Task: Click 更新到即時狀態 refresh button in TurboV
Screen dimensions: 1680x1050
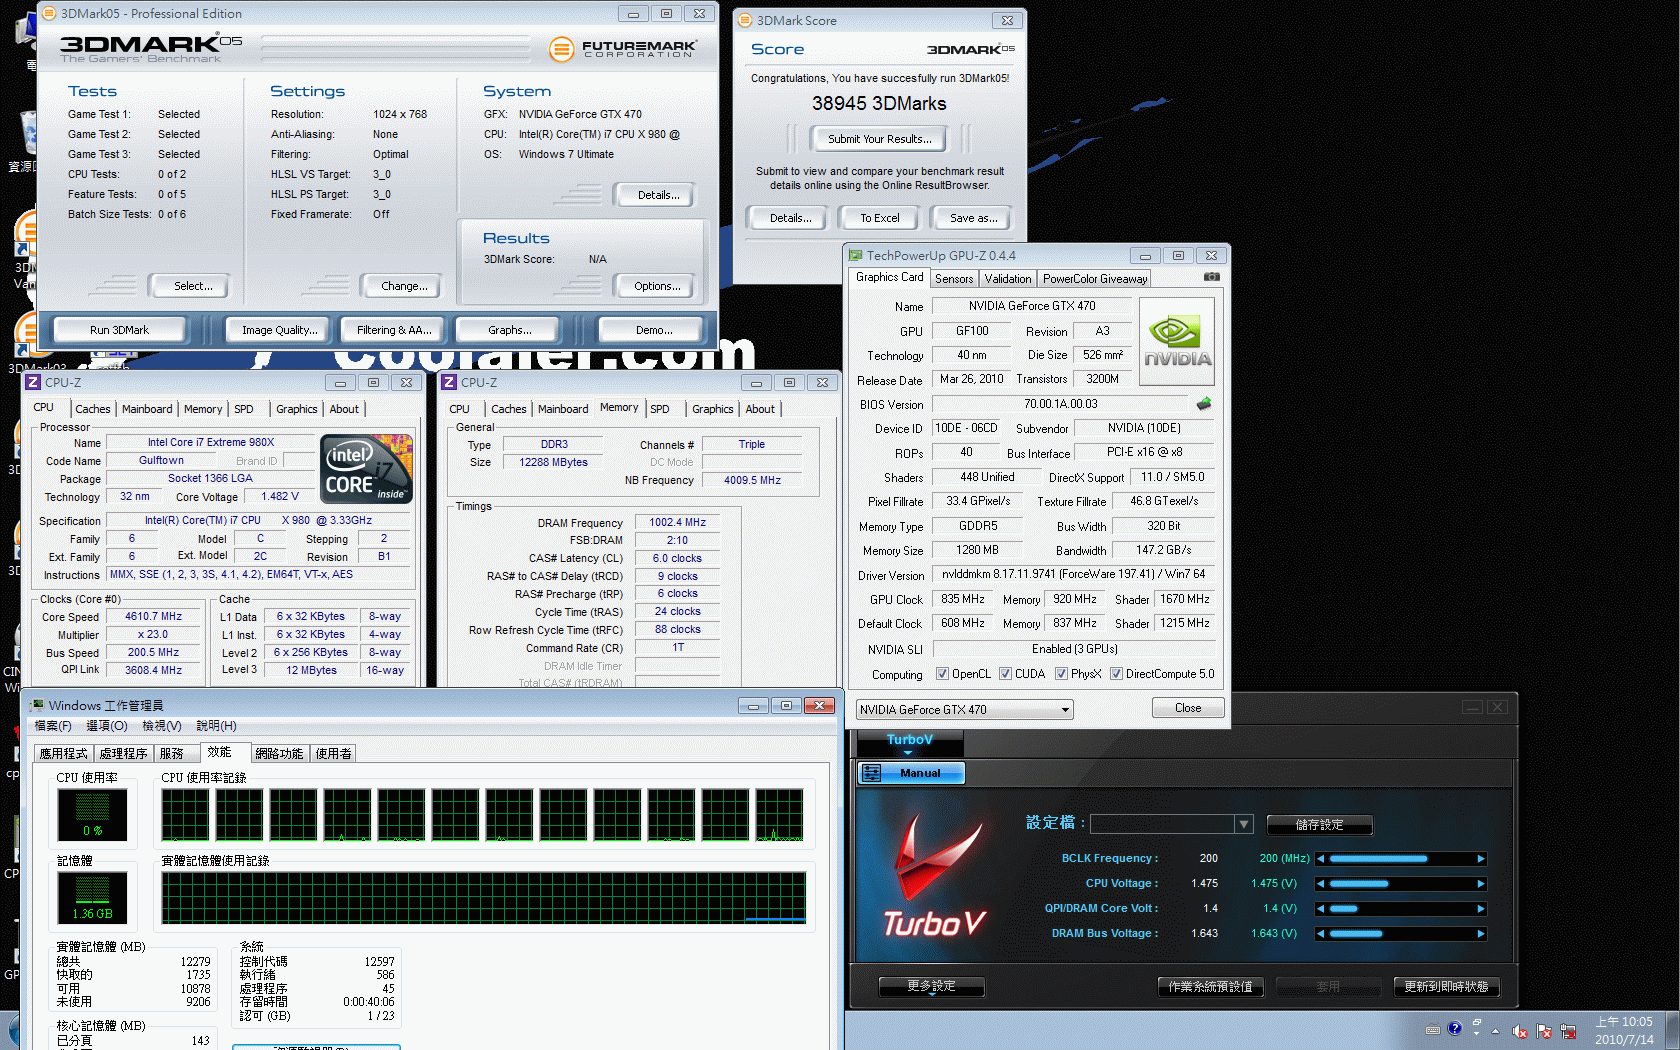Action: pos(1446,987)
